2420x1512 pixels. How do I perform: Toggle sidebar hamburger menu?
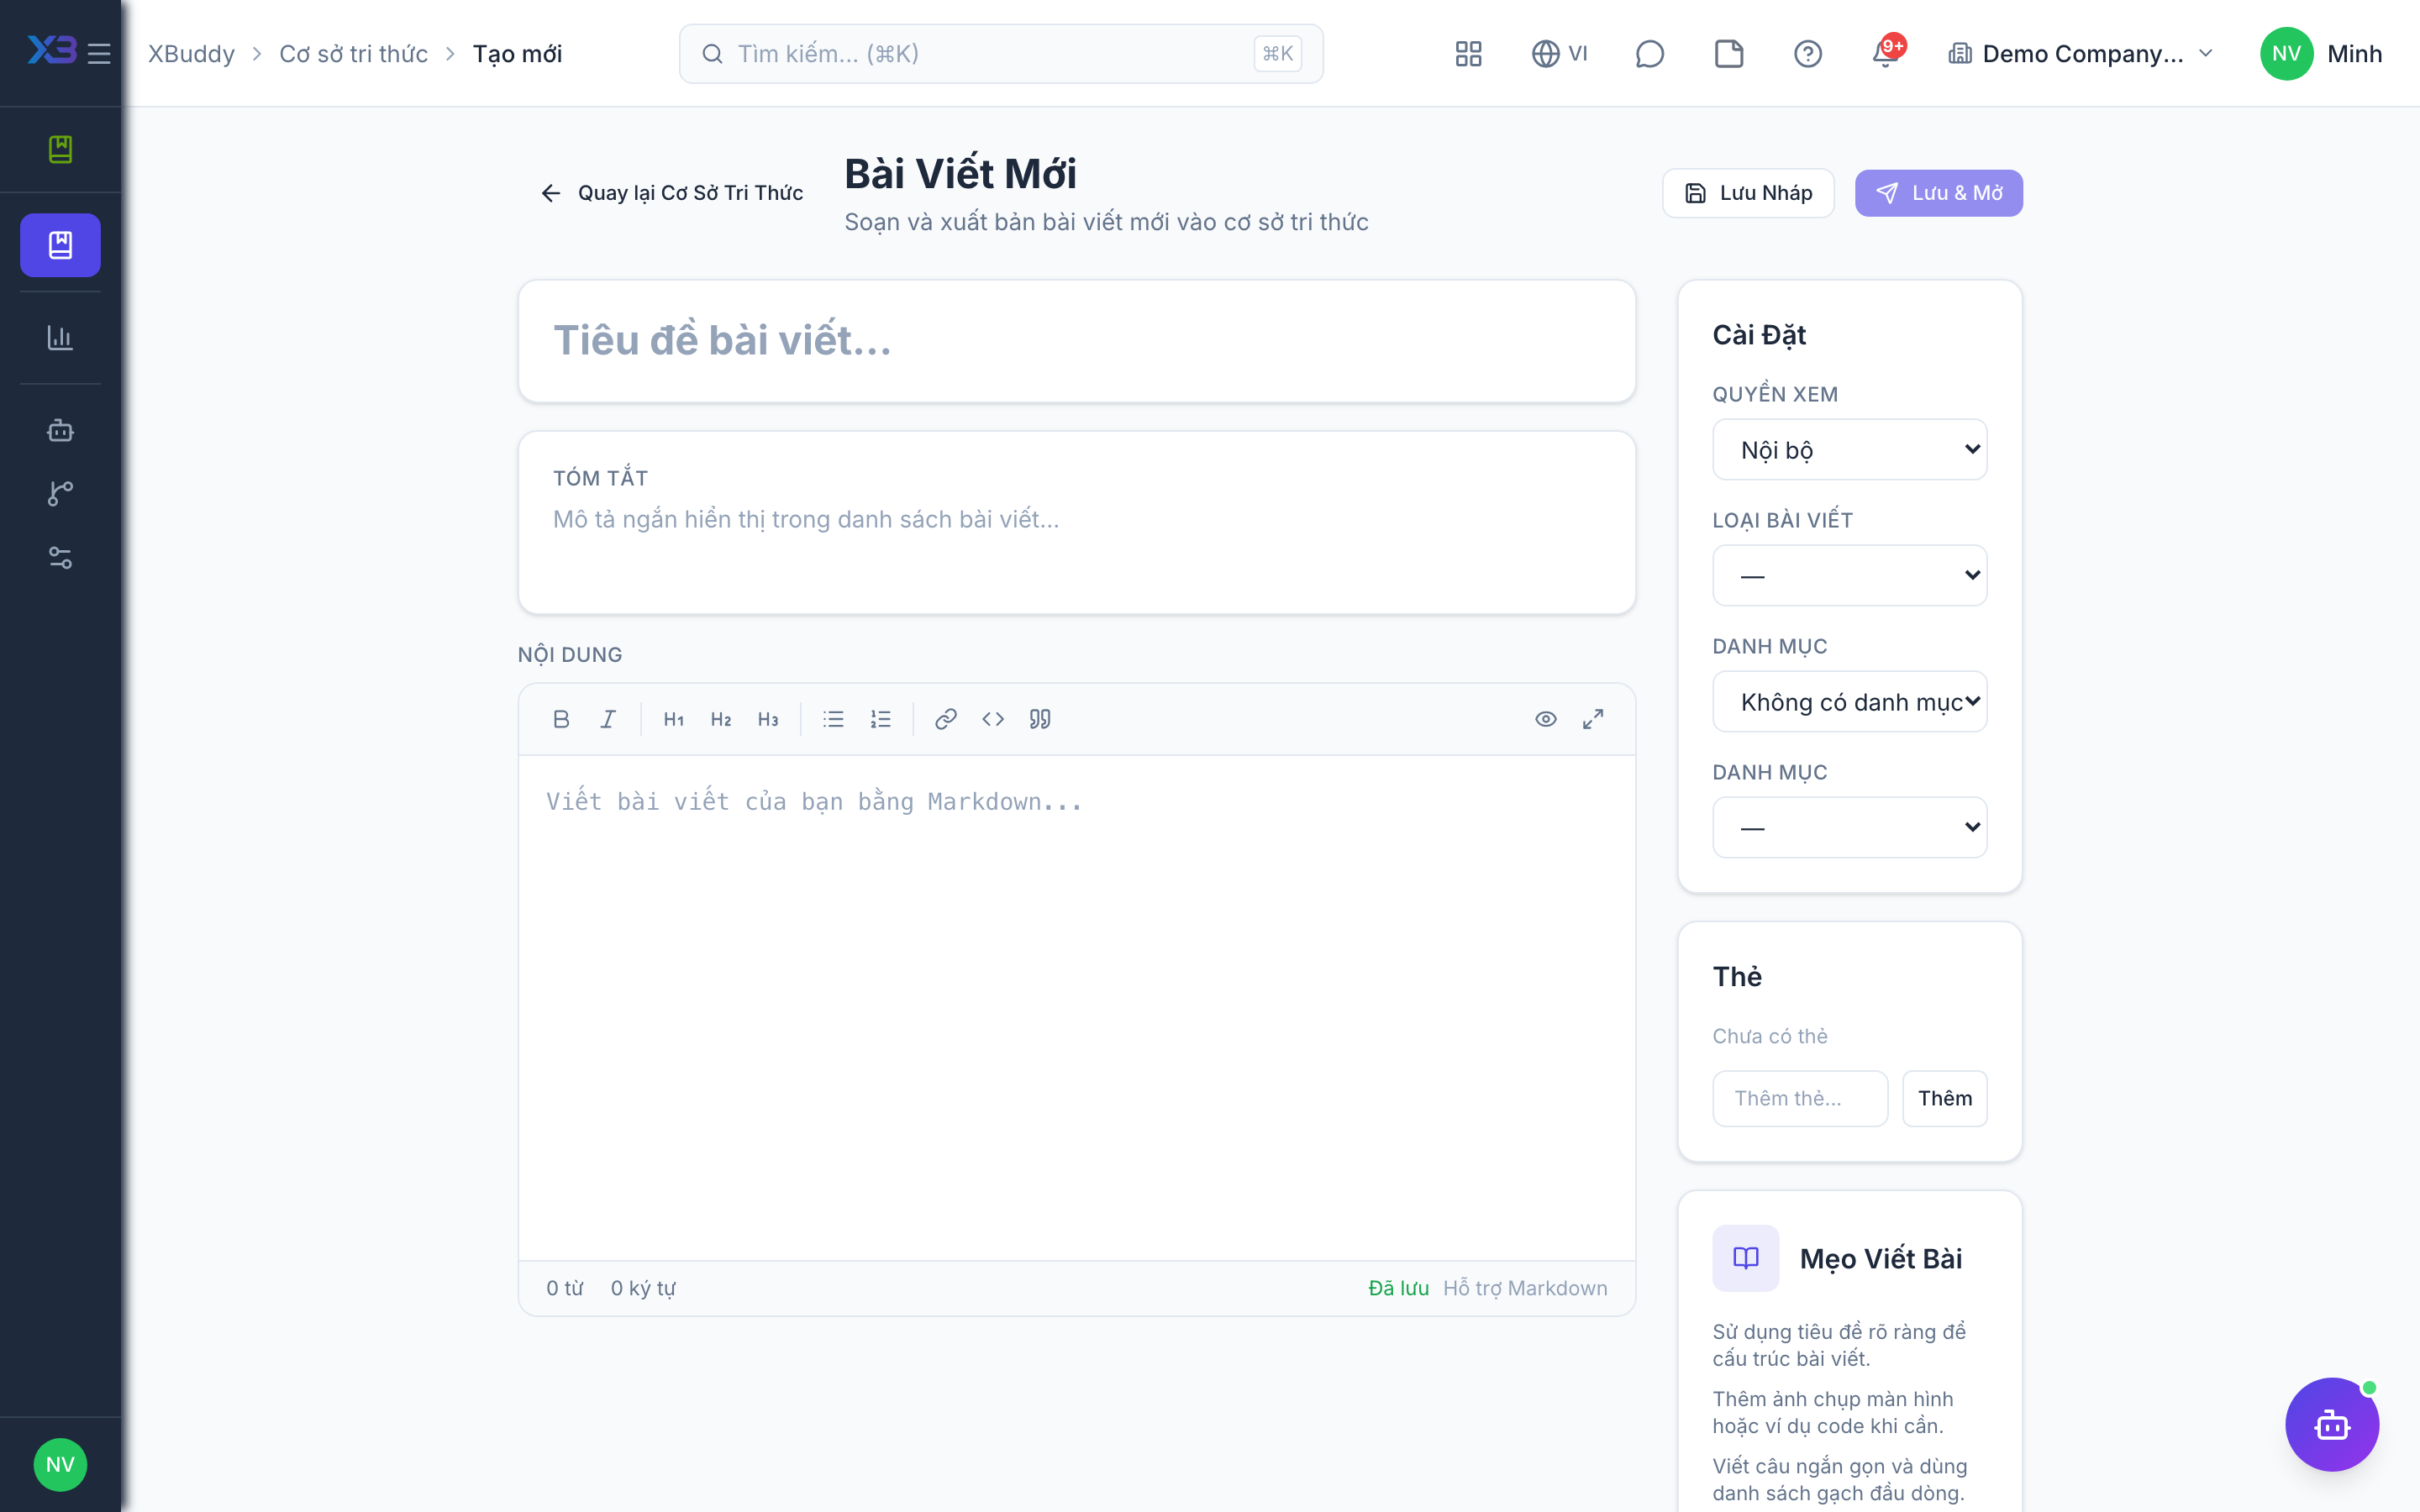tap(99, 54)
